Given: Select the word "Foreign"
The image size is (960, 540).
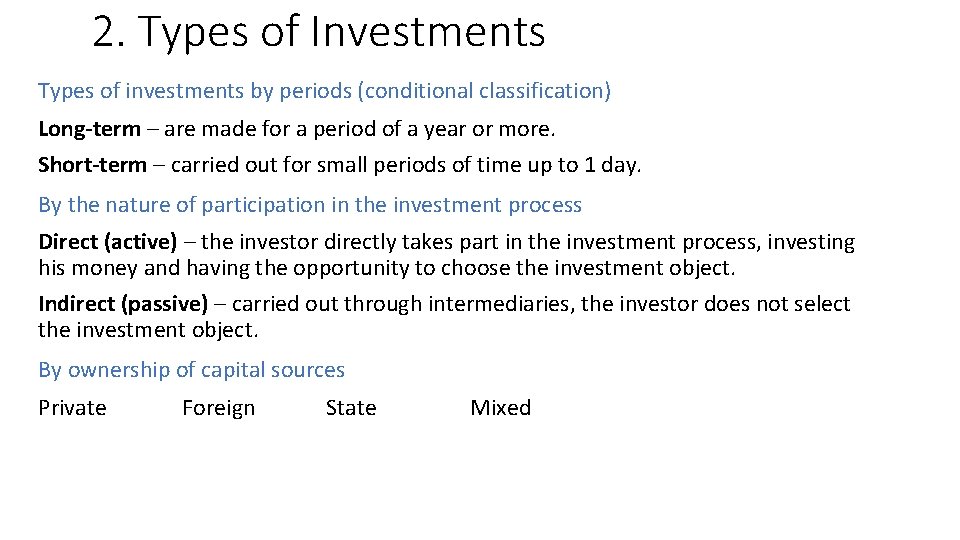Looking at the screenshot, I should tap(218, 408).
